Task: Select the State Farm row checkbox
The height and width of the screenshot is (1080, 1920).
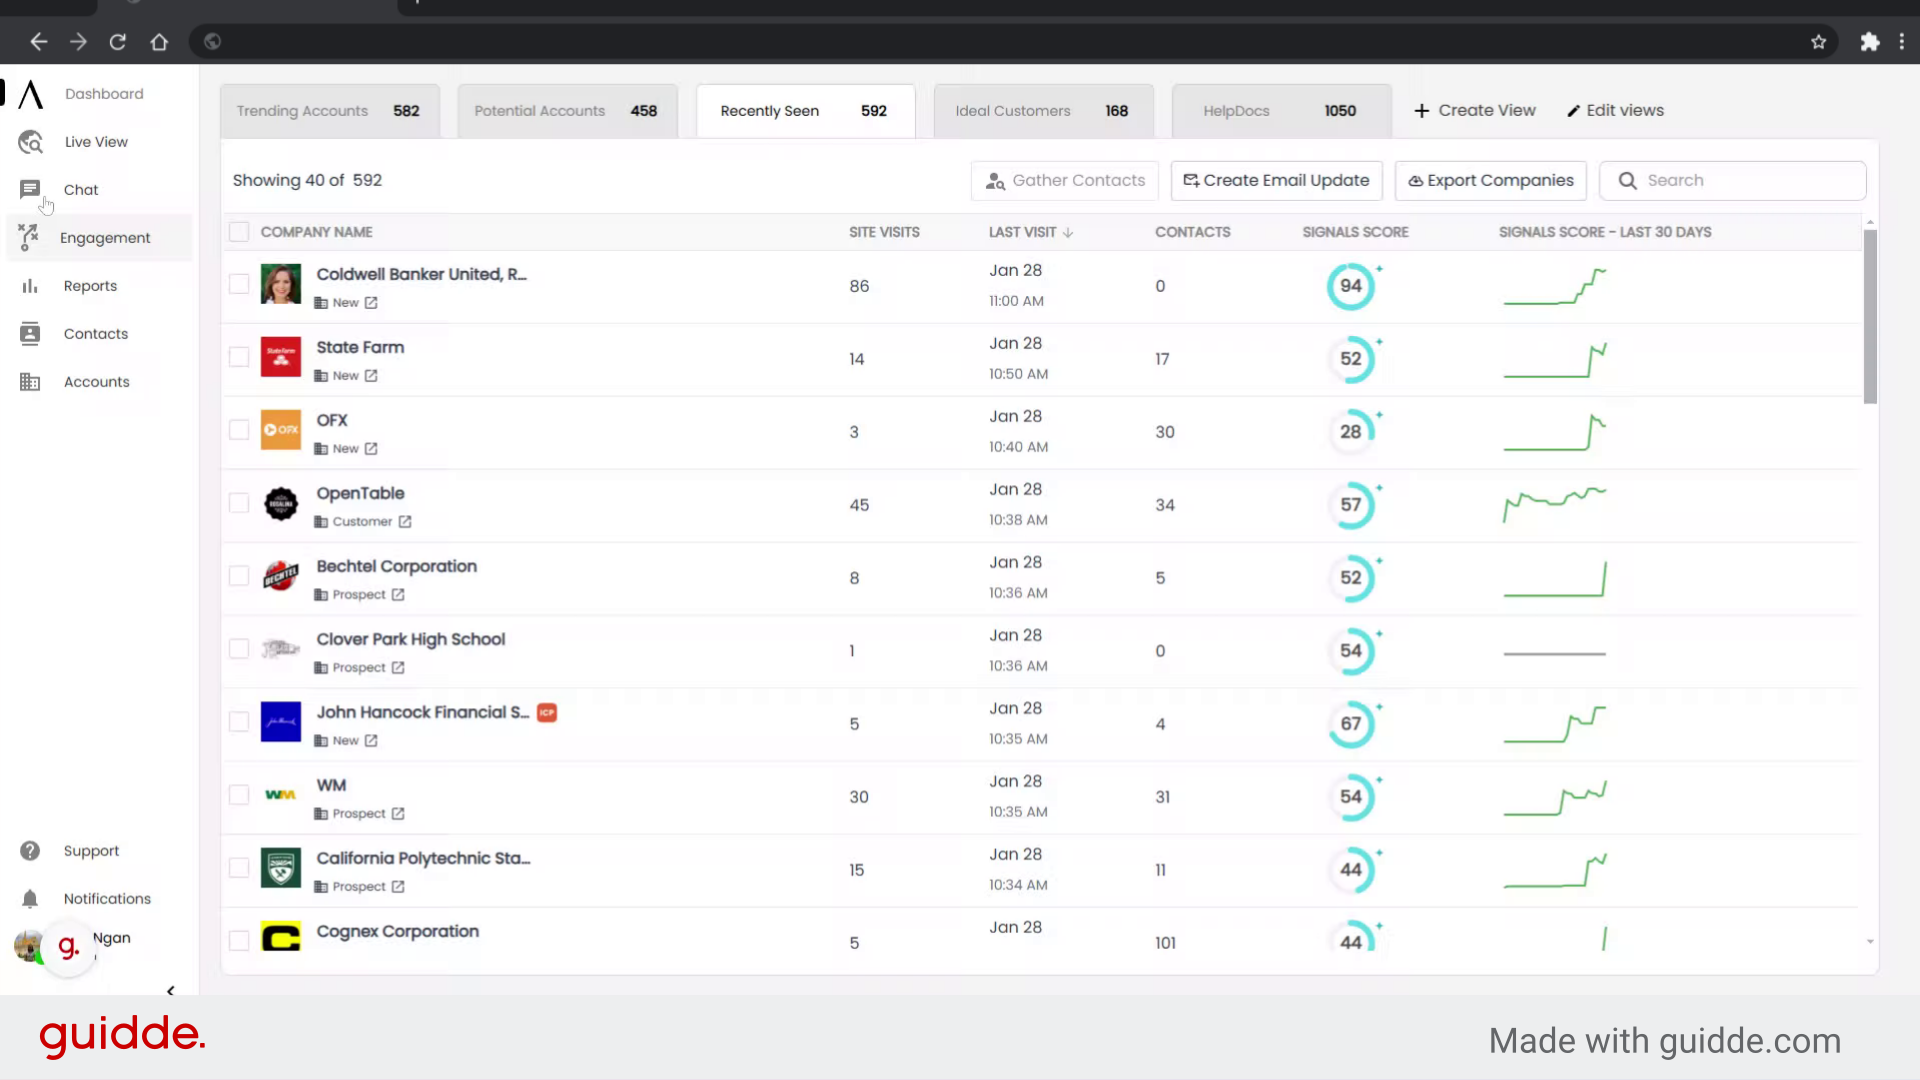Action: [x=239, y=357]
